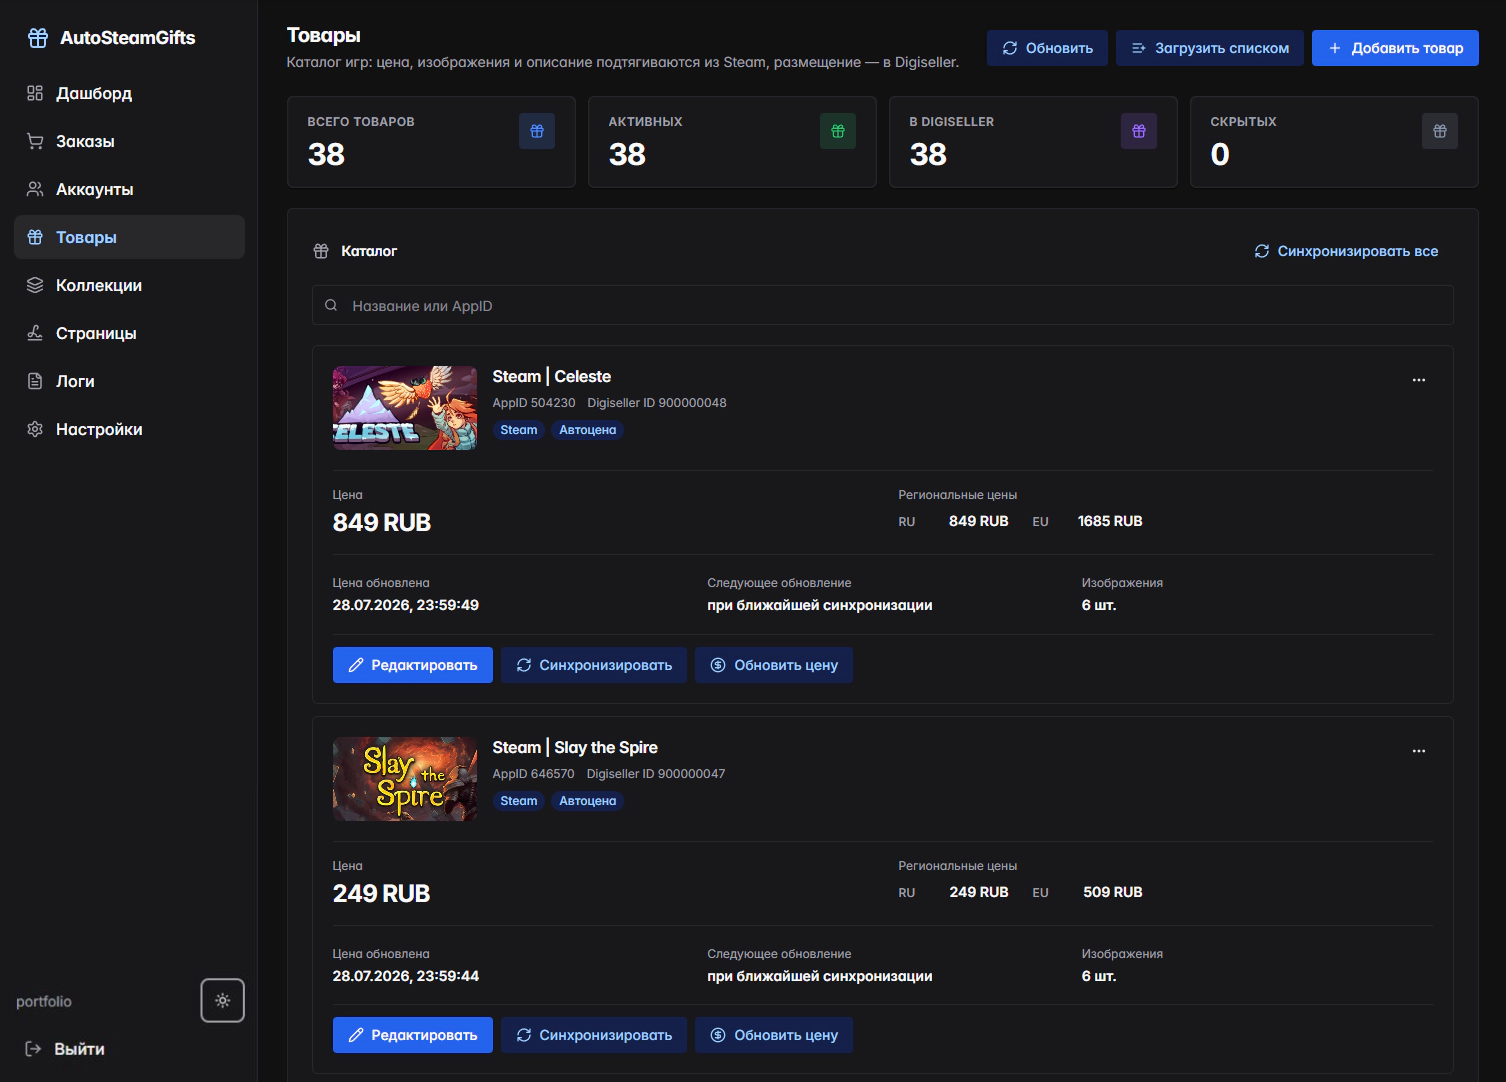This screenshot has height=1082, width=1506.
Task: Click the Заказы shopping cart icon
Action: [x=35, y=141]
